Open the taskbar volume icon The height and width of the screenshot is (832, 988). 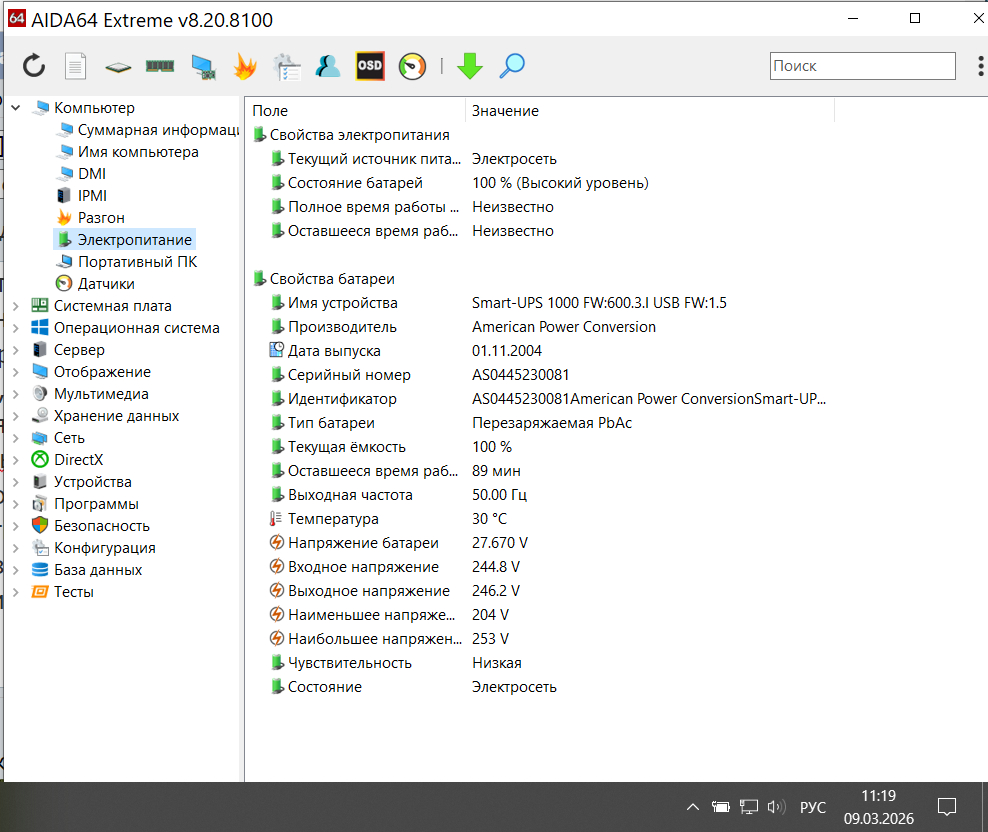pos(776,807)
